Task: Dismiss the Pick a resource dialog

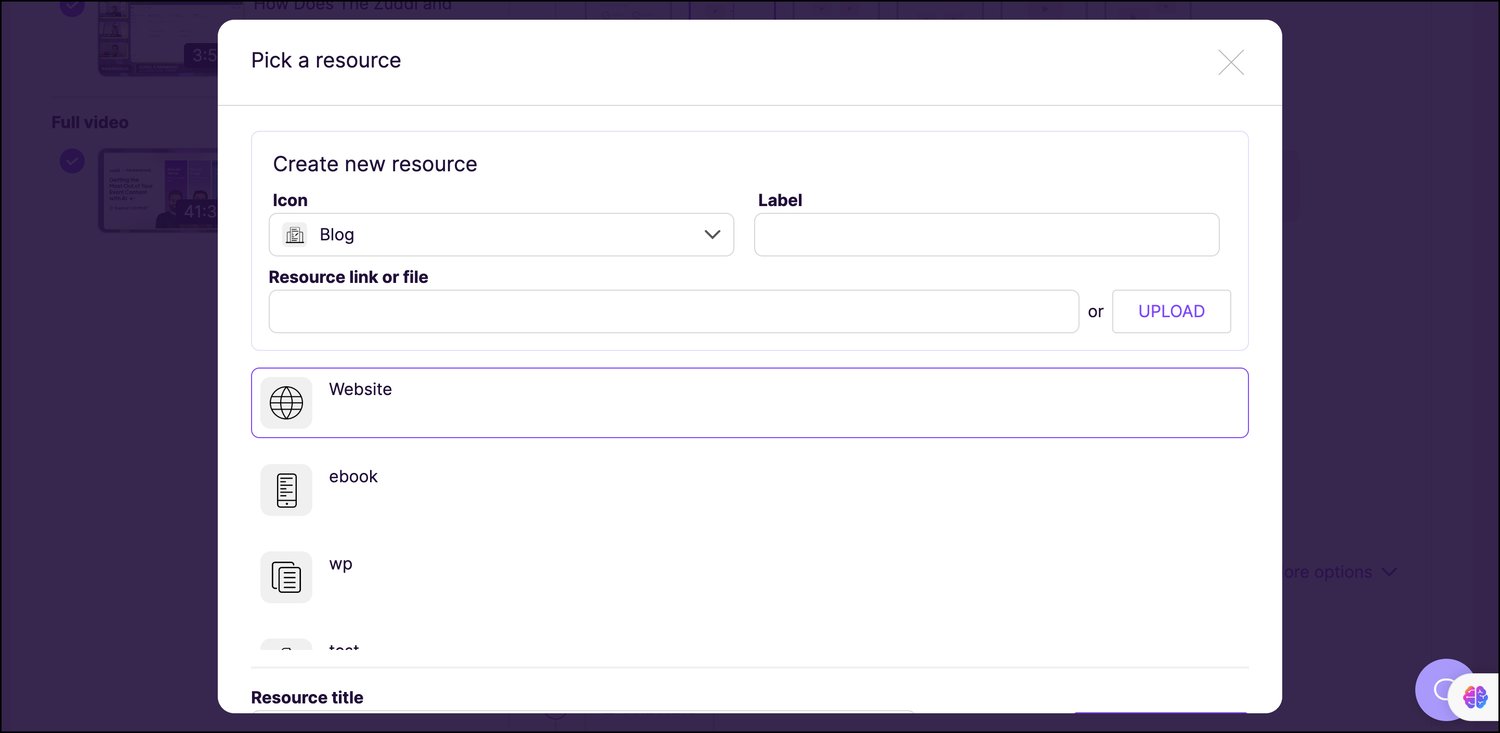Action: click(1230, 62)
